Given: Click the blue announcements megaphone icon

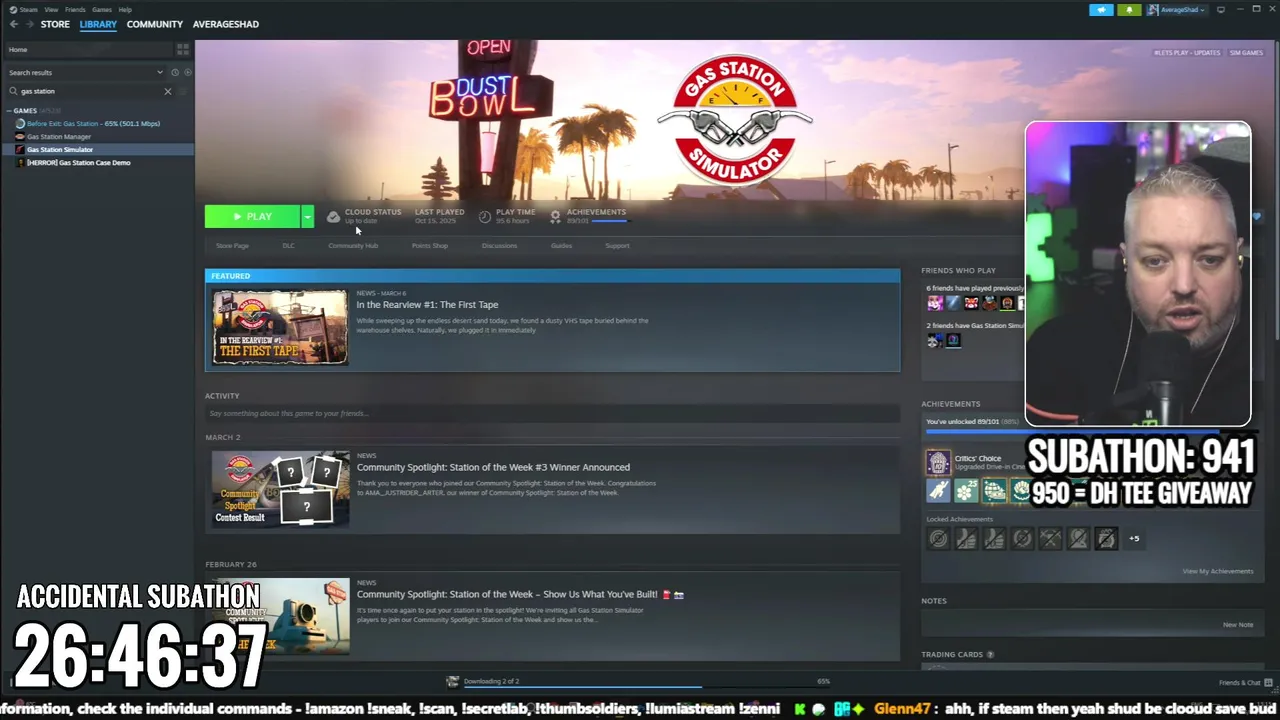Looking at the screenshot, I should (x=1101, y=10).
